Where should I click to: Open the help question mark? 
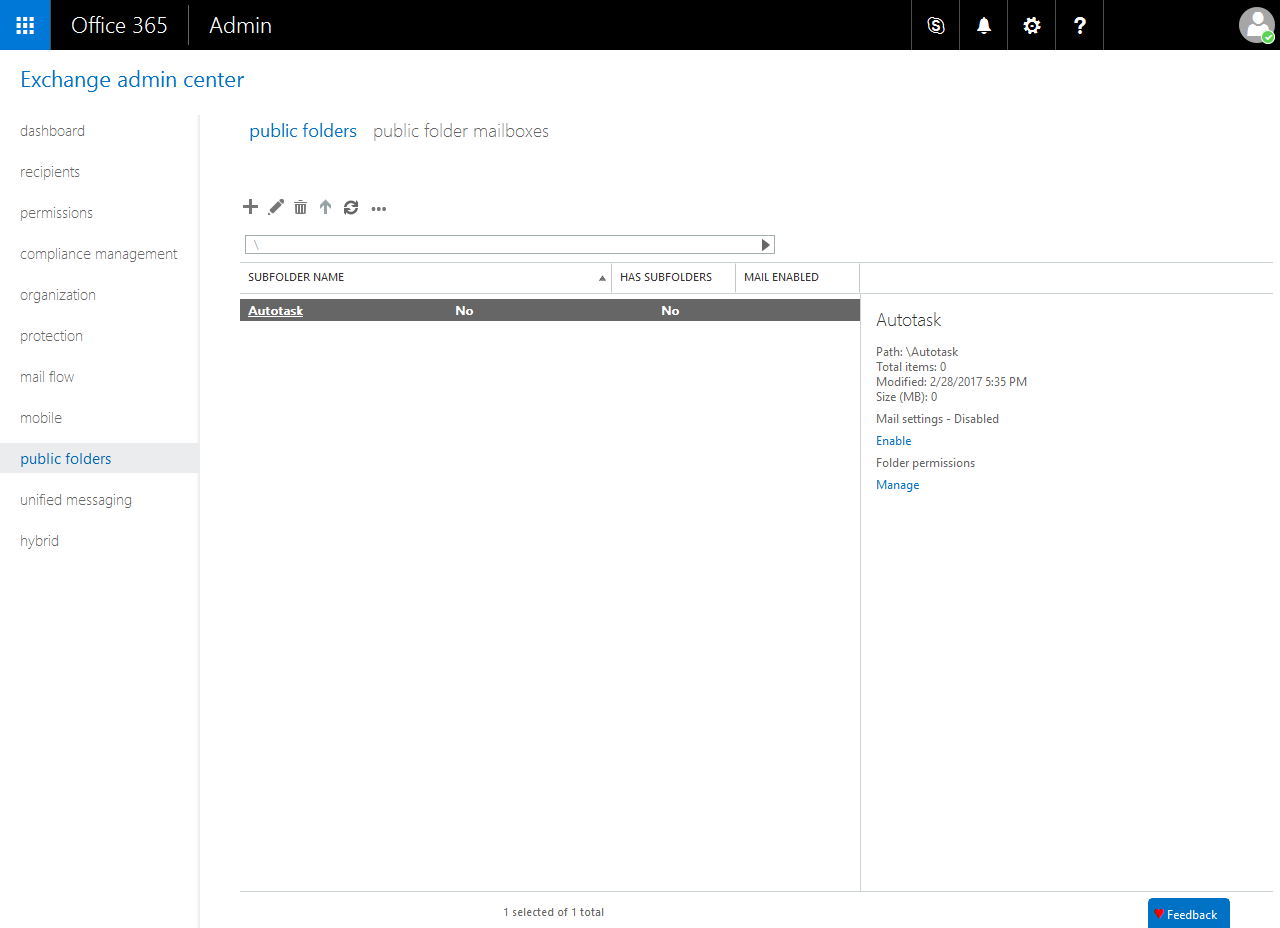pyautogui.click(x=1080, y=25)
